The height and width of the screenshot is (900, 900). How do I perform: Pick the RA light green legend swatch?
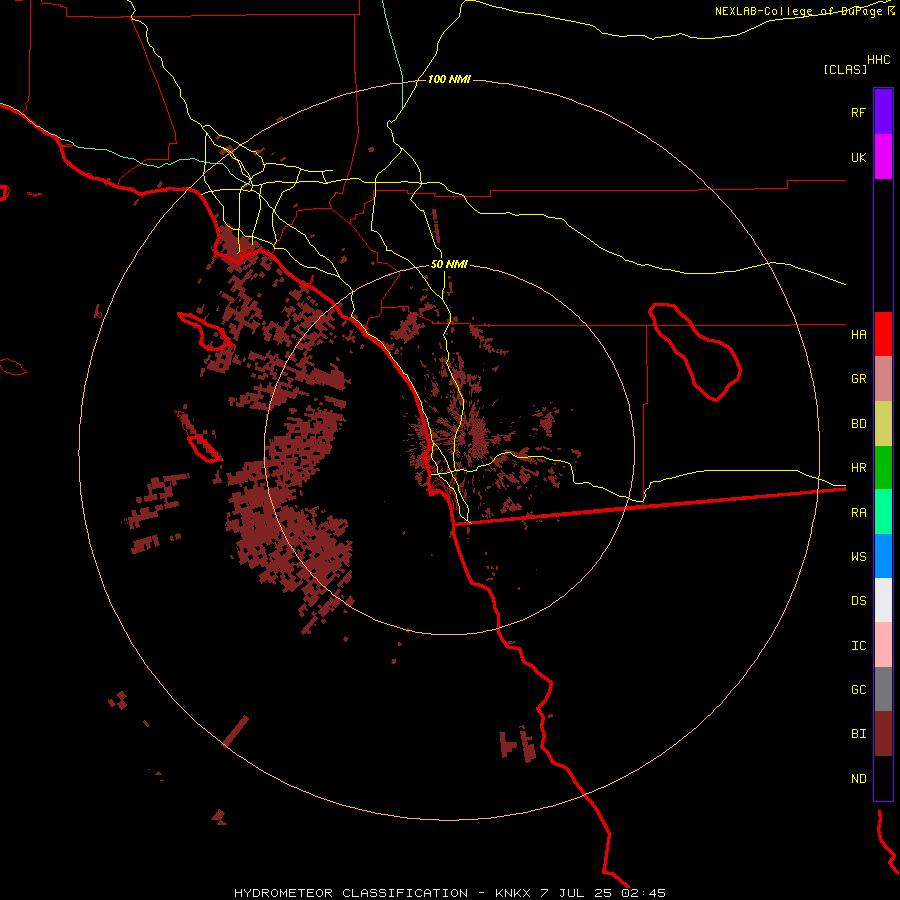(x=883, y=512)
